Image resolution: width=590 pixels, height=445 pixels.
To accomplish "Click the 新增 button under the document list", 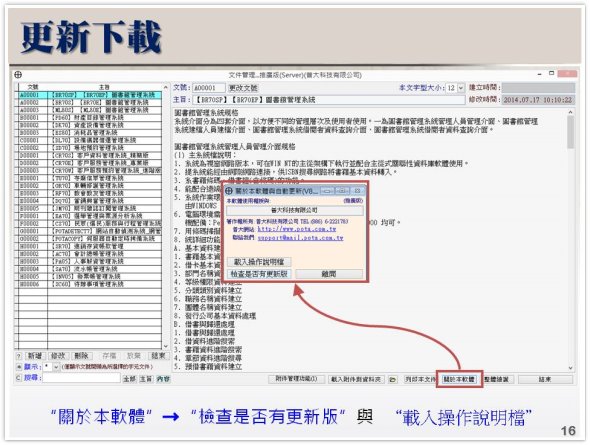I will pos(35,355).
